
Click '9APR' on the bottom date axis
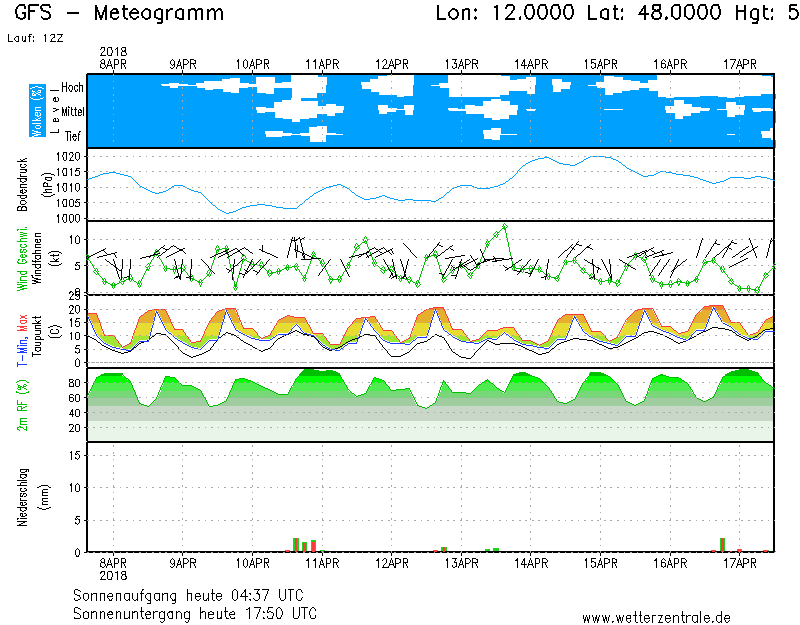click(183, 563)
